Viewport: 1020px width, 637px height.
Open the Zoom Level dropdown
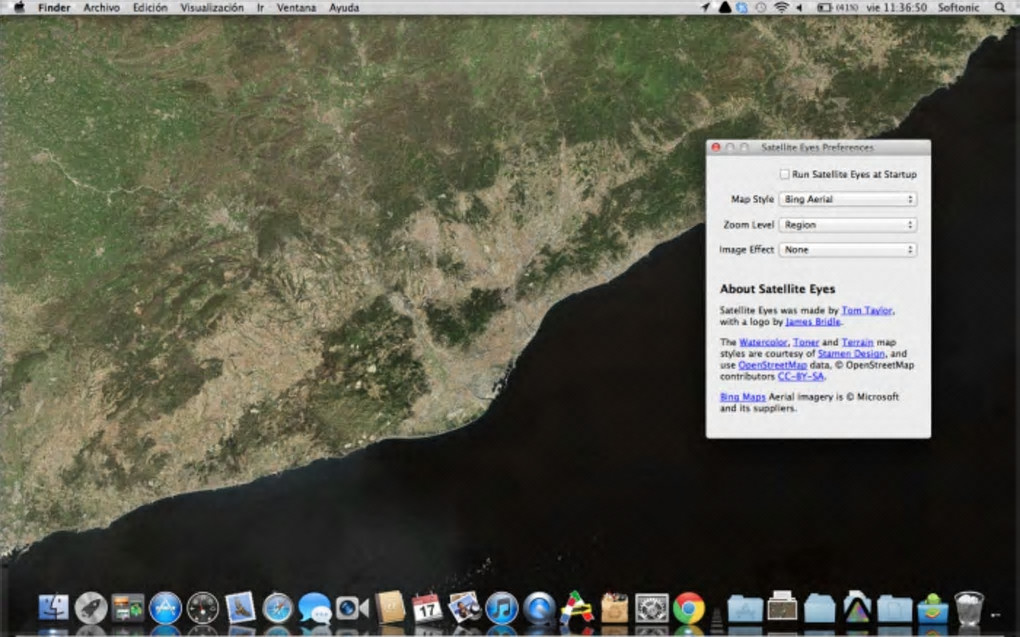coord(848,225)
